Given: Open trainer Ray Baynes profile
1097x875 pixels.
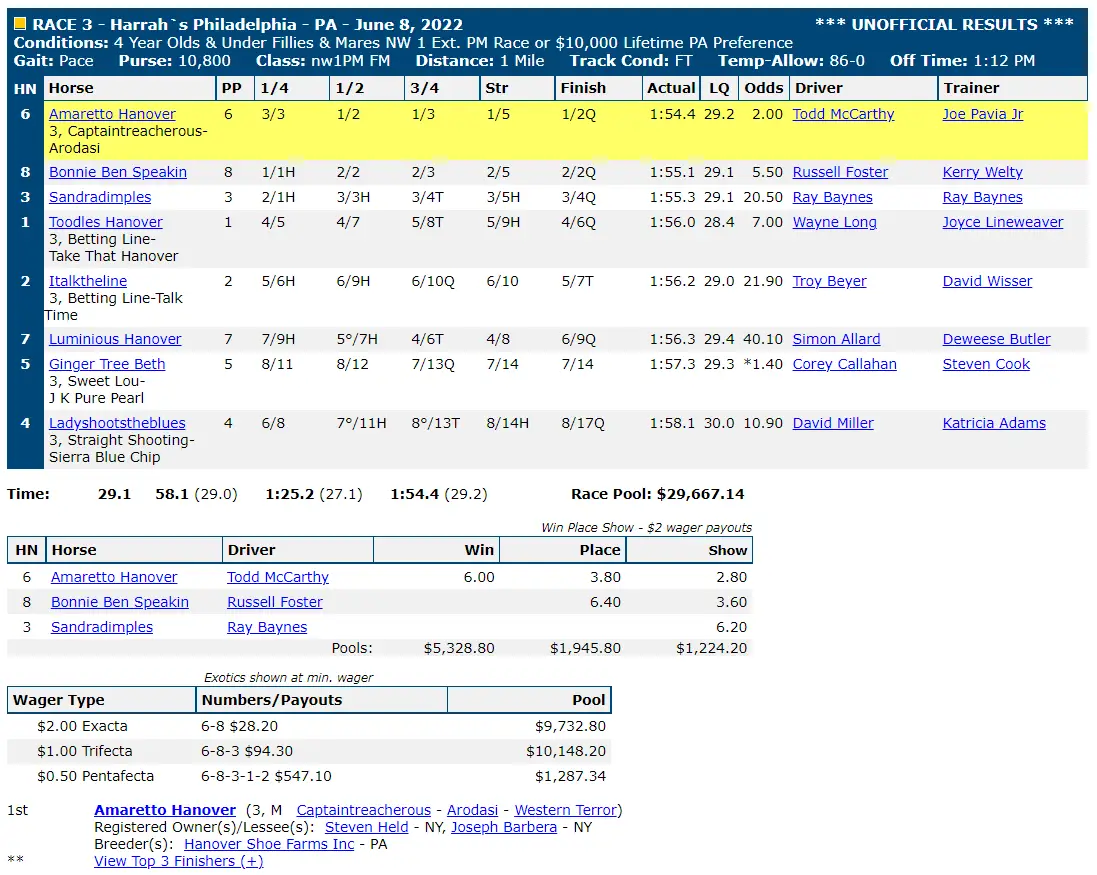Looking at the screenshot, I should click(x=982, y=197).
